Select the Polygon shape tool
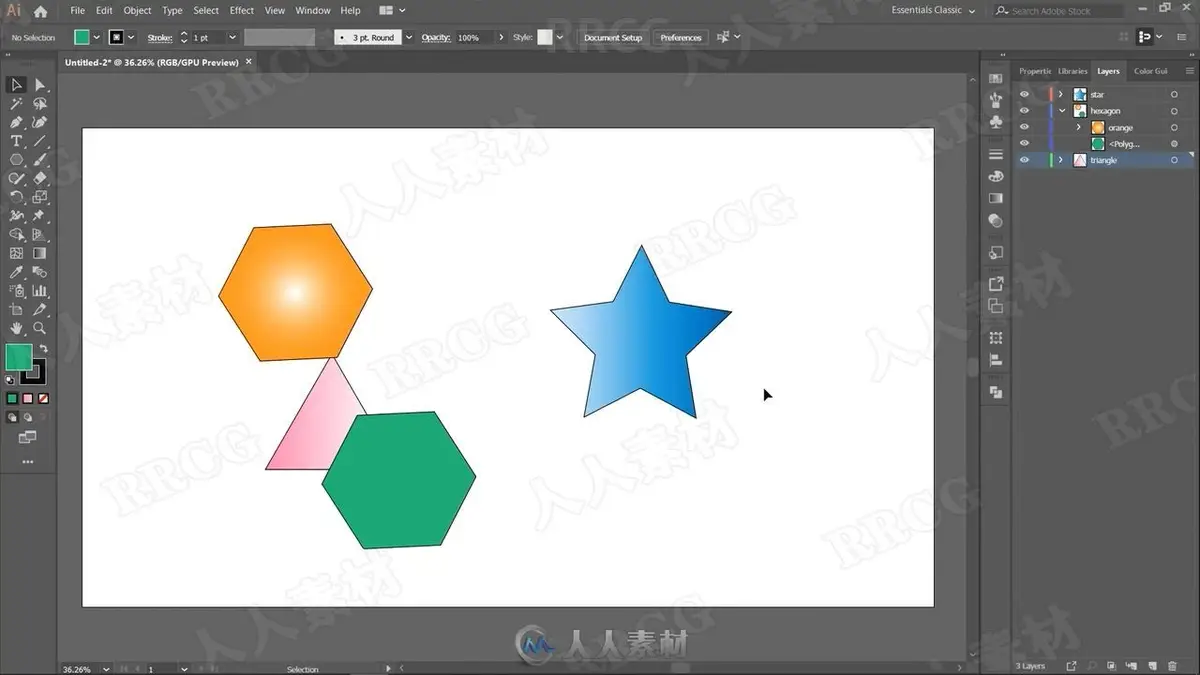Viewport: 1200px width, 675px height. 17,160
